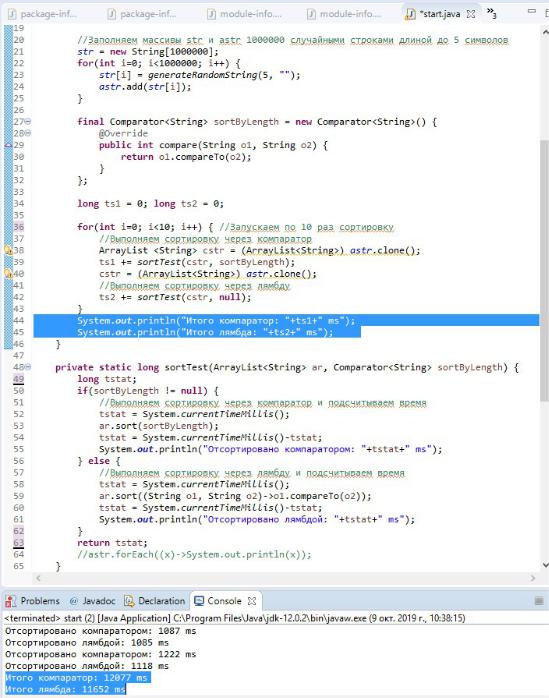Open the Javadoc view tab
This screenshot has height=698, width=549.
click(x=93, y=601)
